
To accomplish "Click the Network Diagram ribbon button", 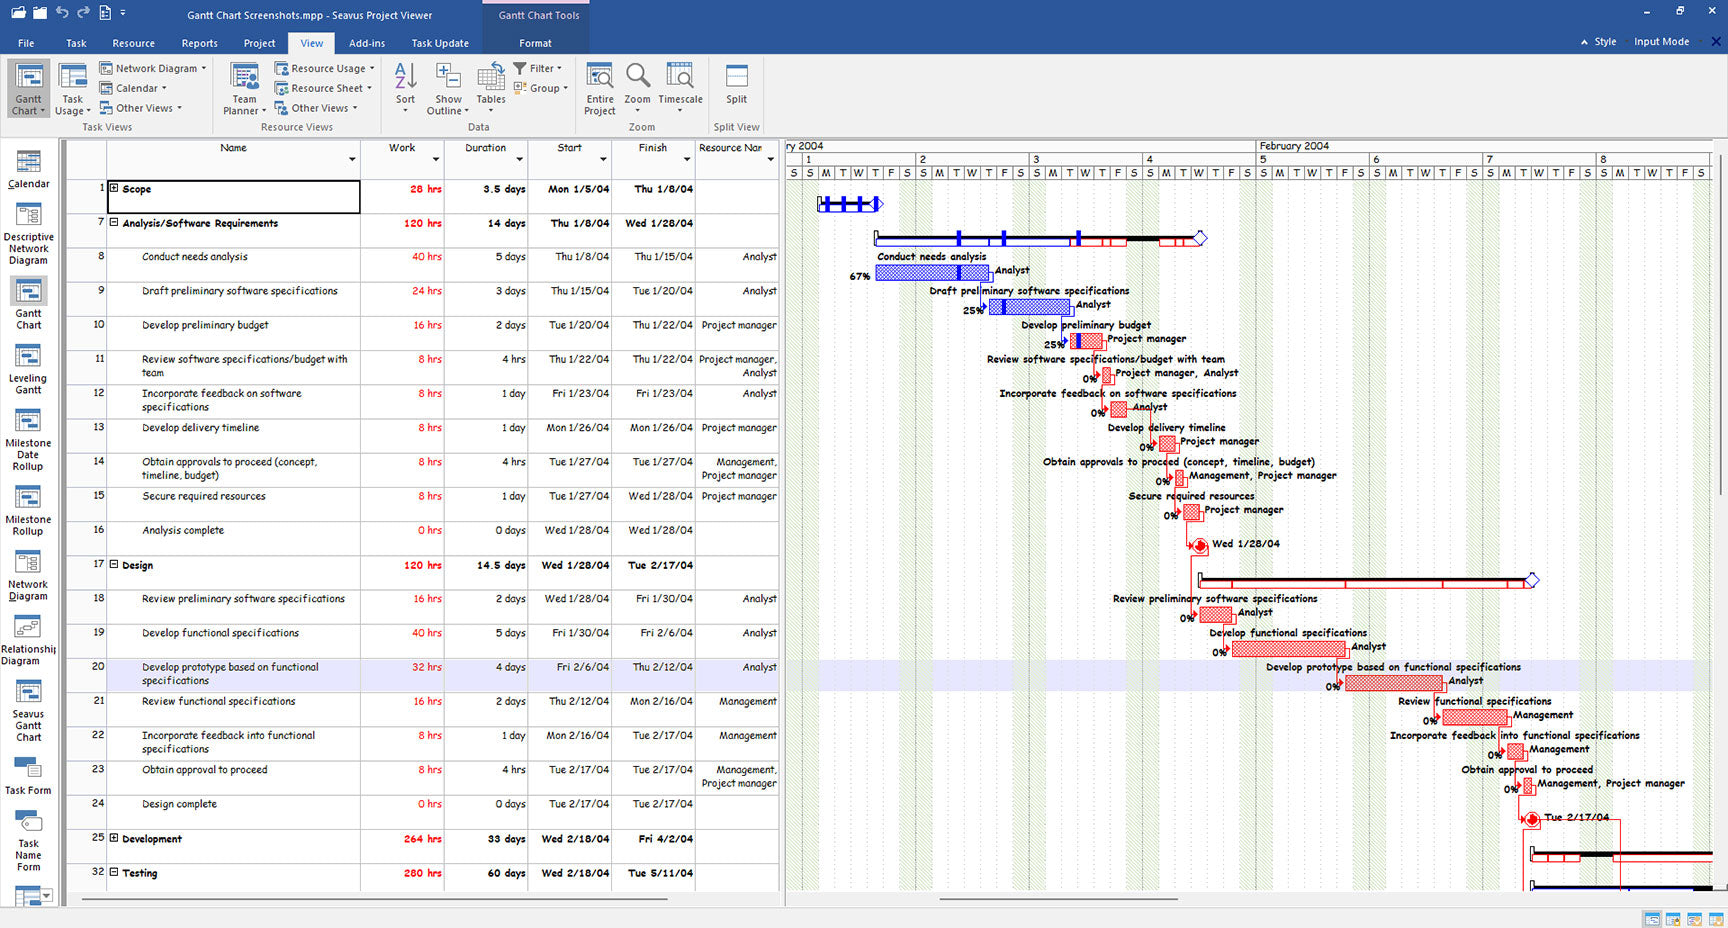I will click(153, 68).
